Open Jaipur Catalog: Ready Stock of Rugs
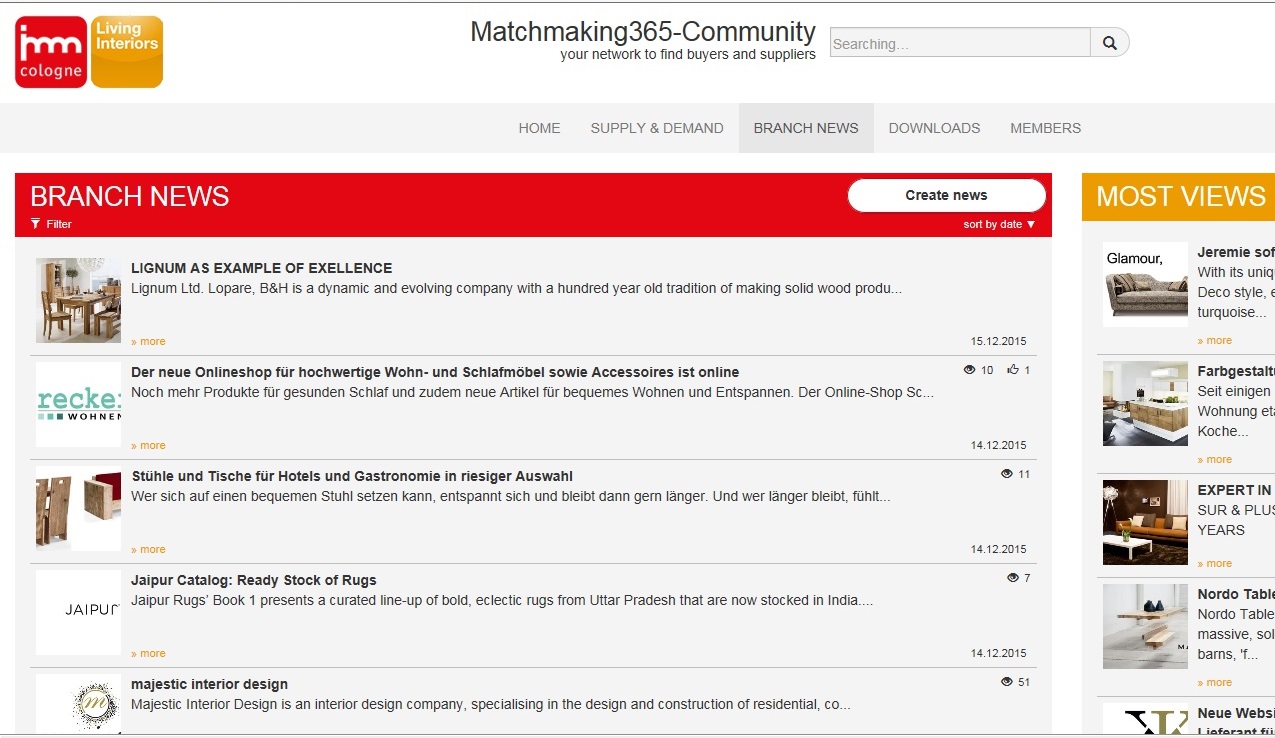This screenshot has width=1275, height=738. (x=254, y=580)
